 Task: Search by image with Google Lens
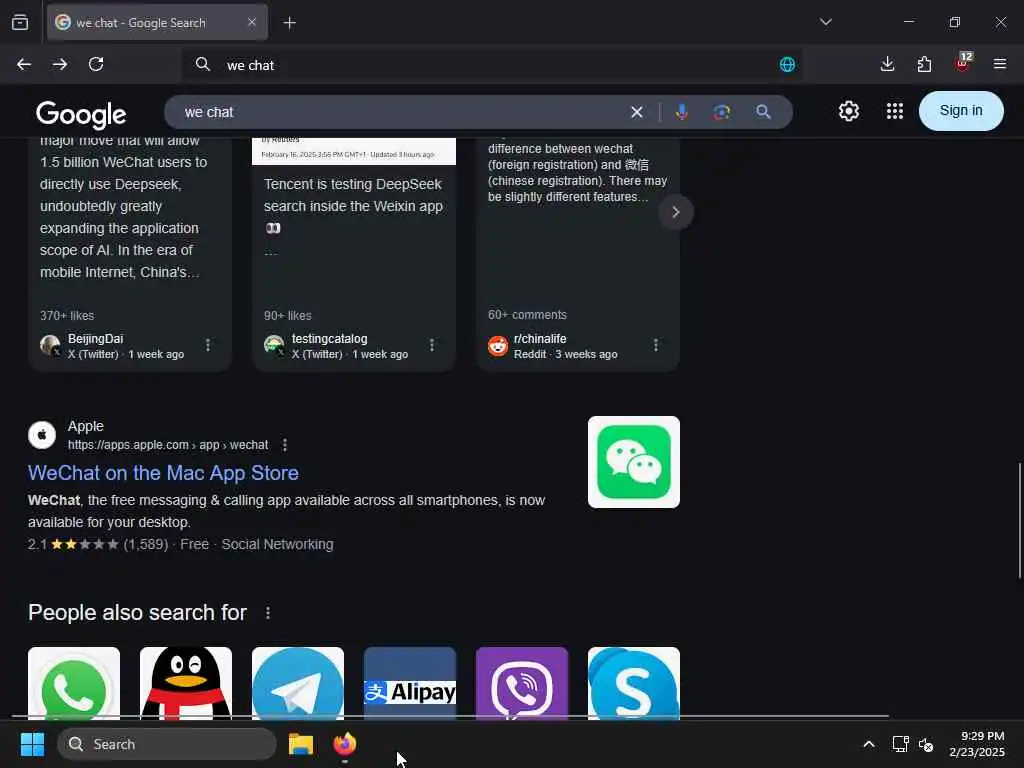722,112
